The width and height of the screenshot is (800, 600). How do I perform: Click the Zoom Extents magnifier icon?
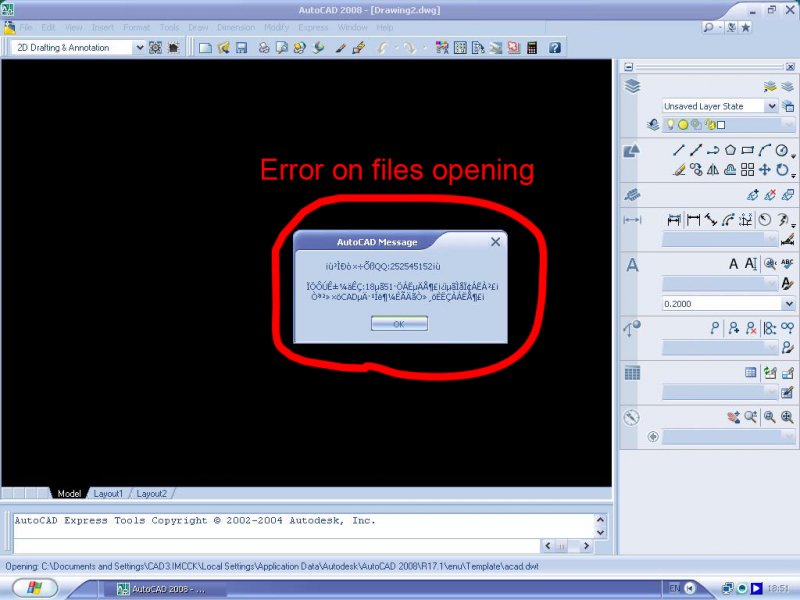tap(787, 417)
